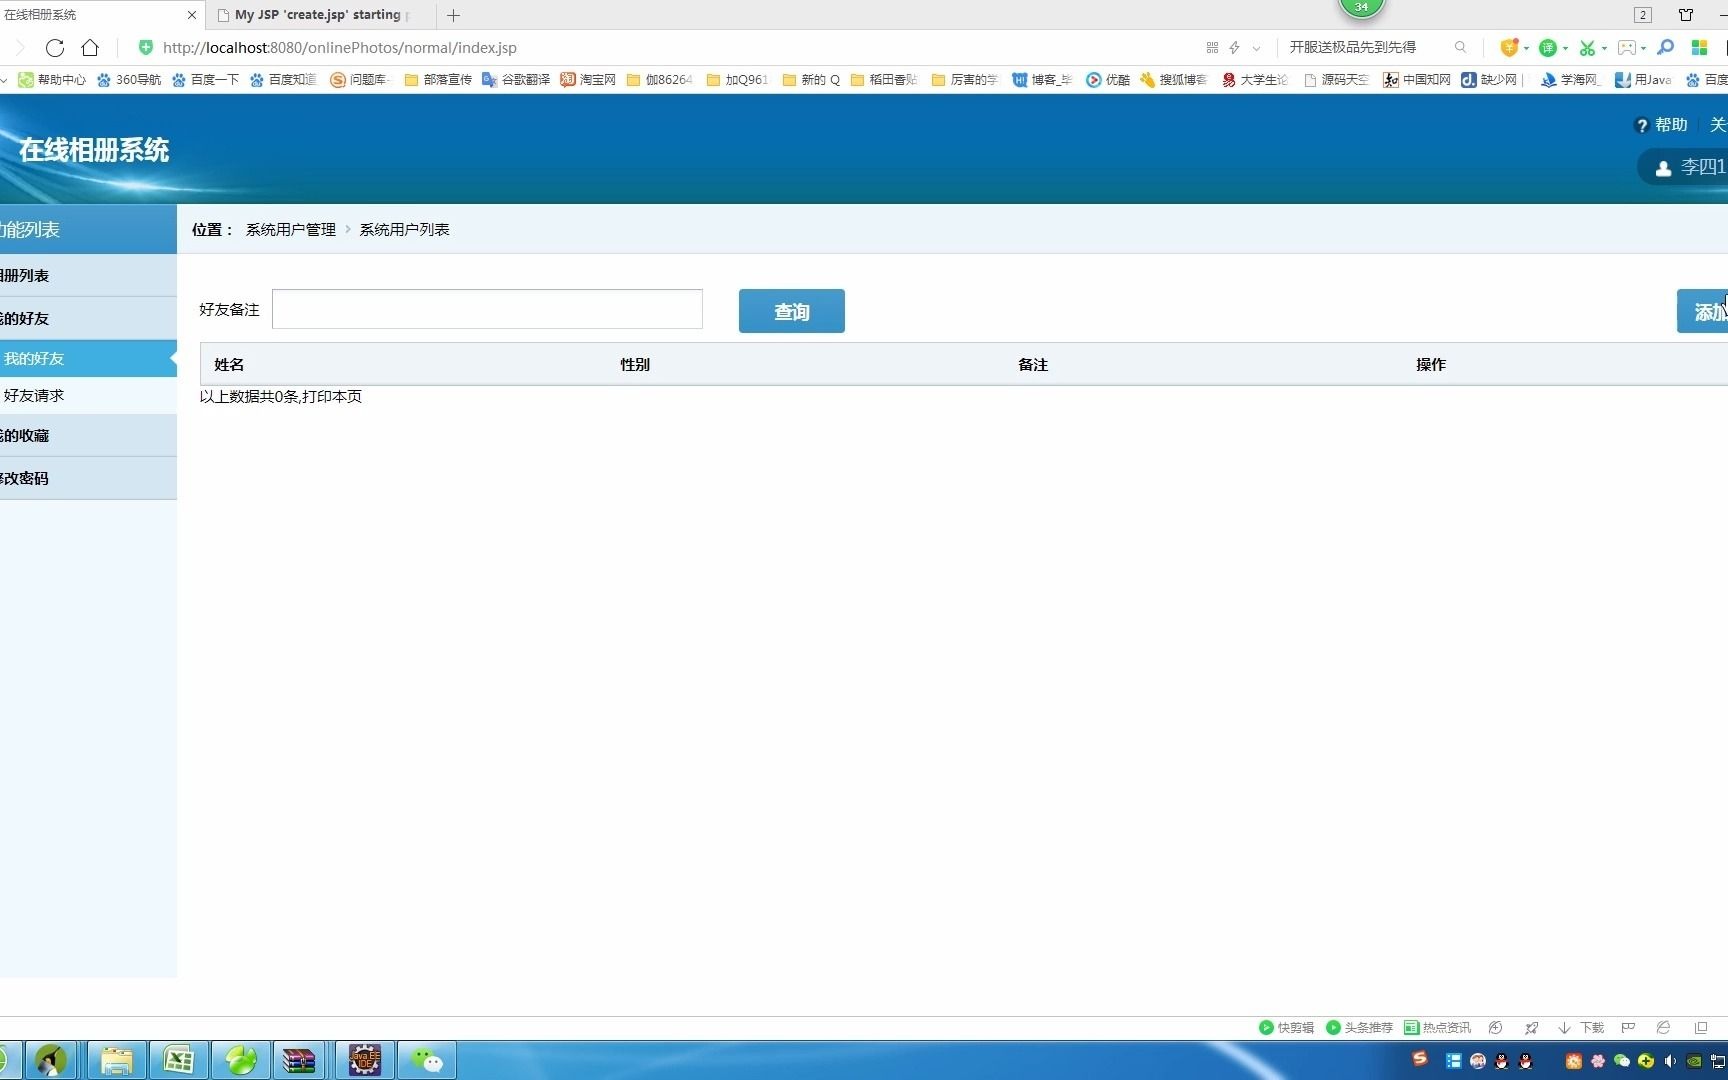
Task: Open 好友请求 sidebar item
Action: point(88,395)
